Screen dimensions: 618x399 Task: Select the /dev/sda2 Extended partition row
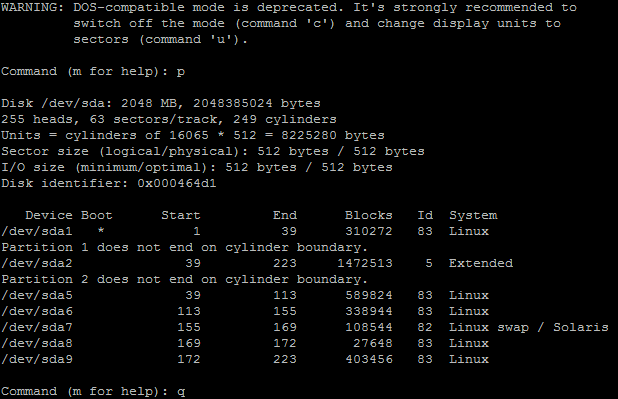[257, 263]
